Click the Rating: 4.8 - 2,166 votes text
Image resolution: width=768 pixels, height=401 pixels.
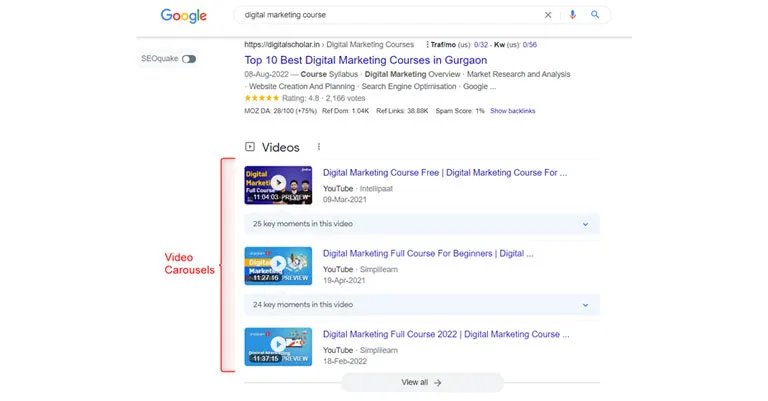point(324,98)
